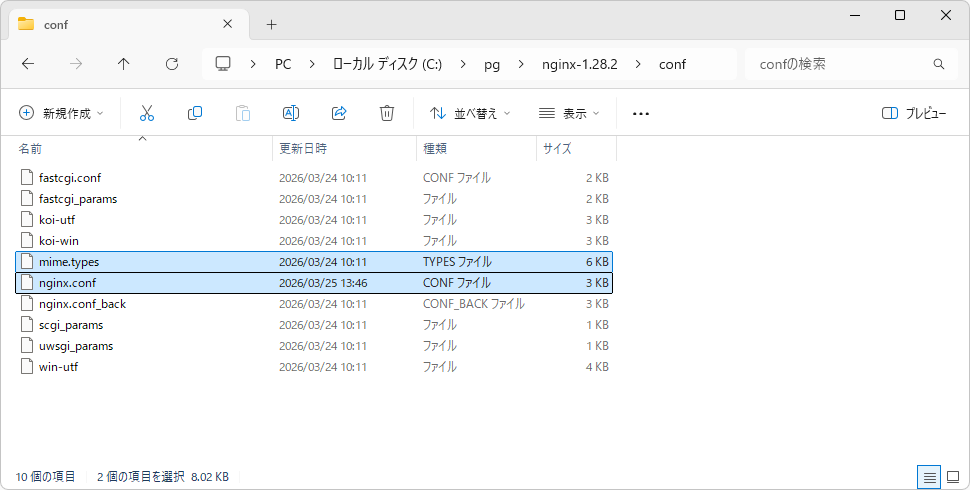Screen dimensions: 970x490
Task: Select the mime.types file
Action: [314, 262]
